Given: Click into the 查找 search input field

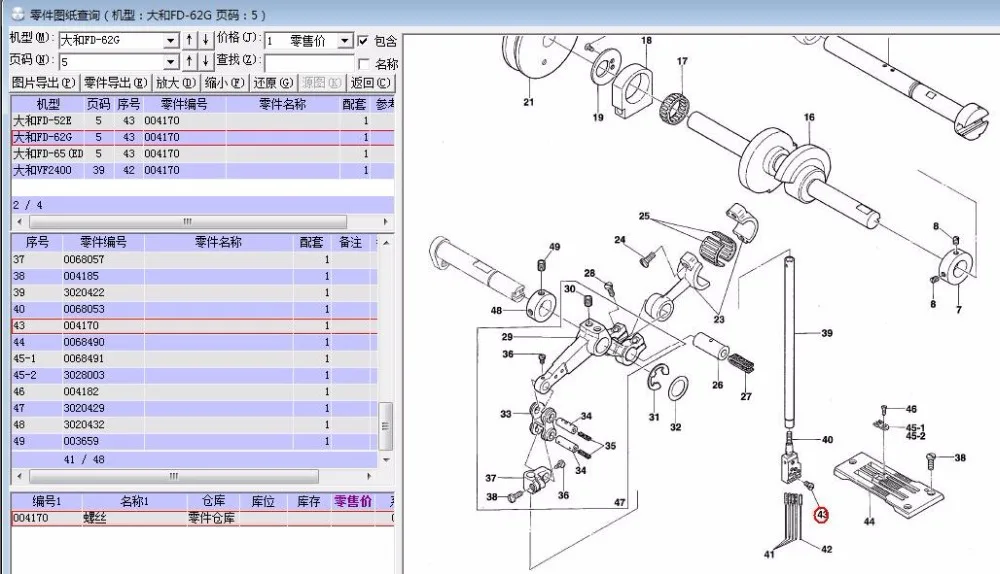Looking at the screenshot, I should [309, 63].
